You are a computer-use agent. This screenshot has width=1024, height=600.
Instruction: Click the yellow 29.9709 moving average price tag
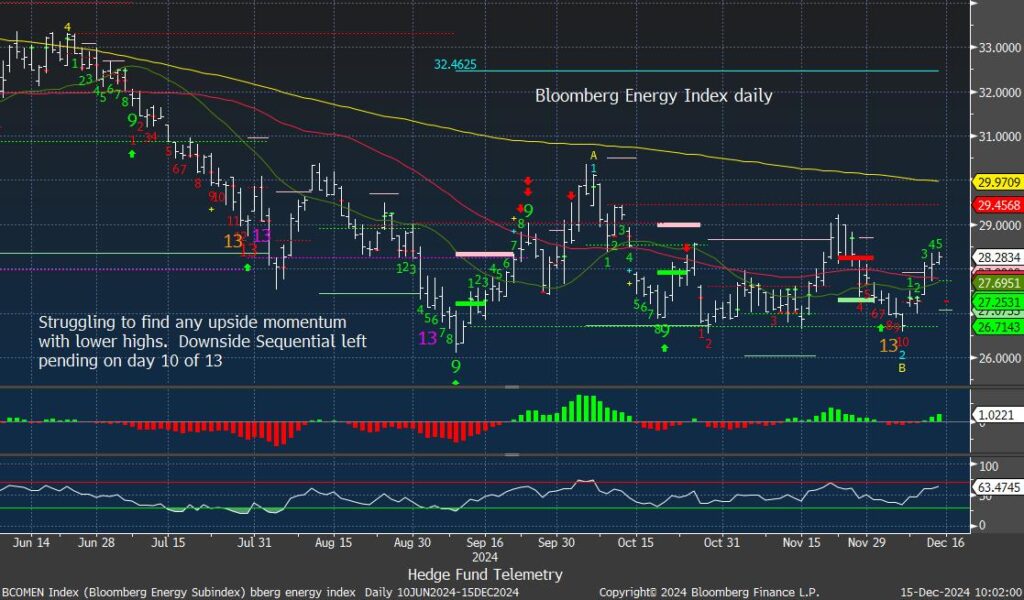[x=998, y=183]
